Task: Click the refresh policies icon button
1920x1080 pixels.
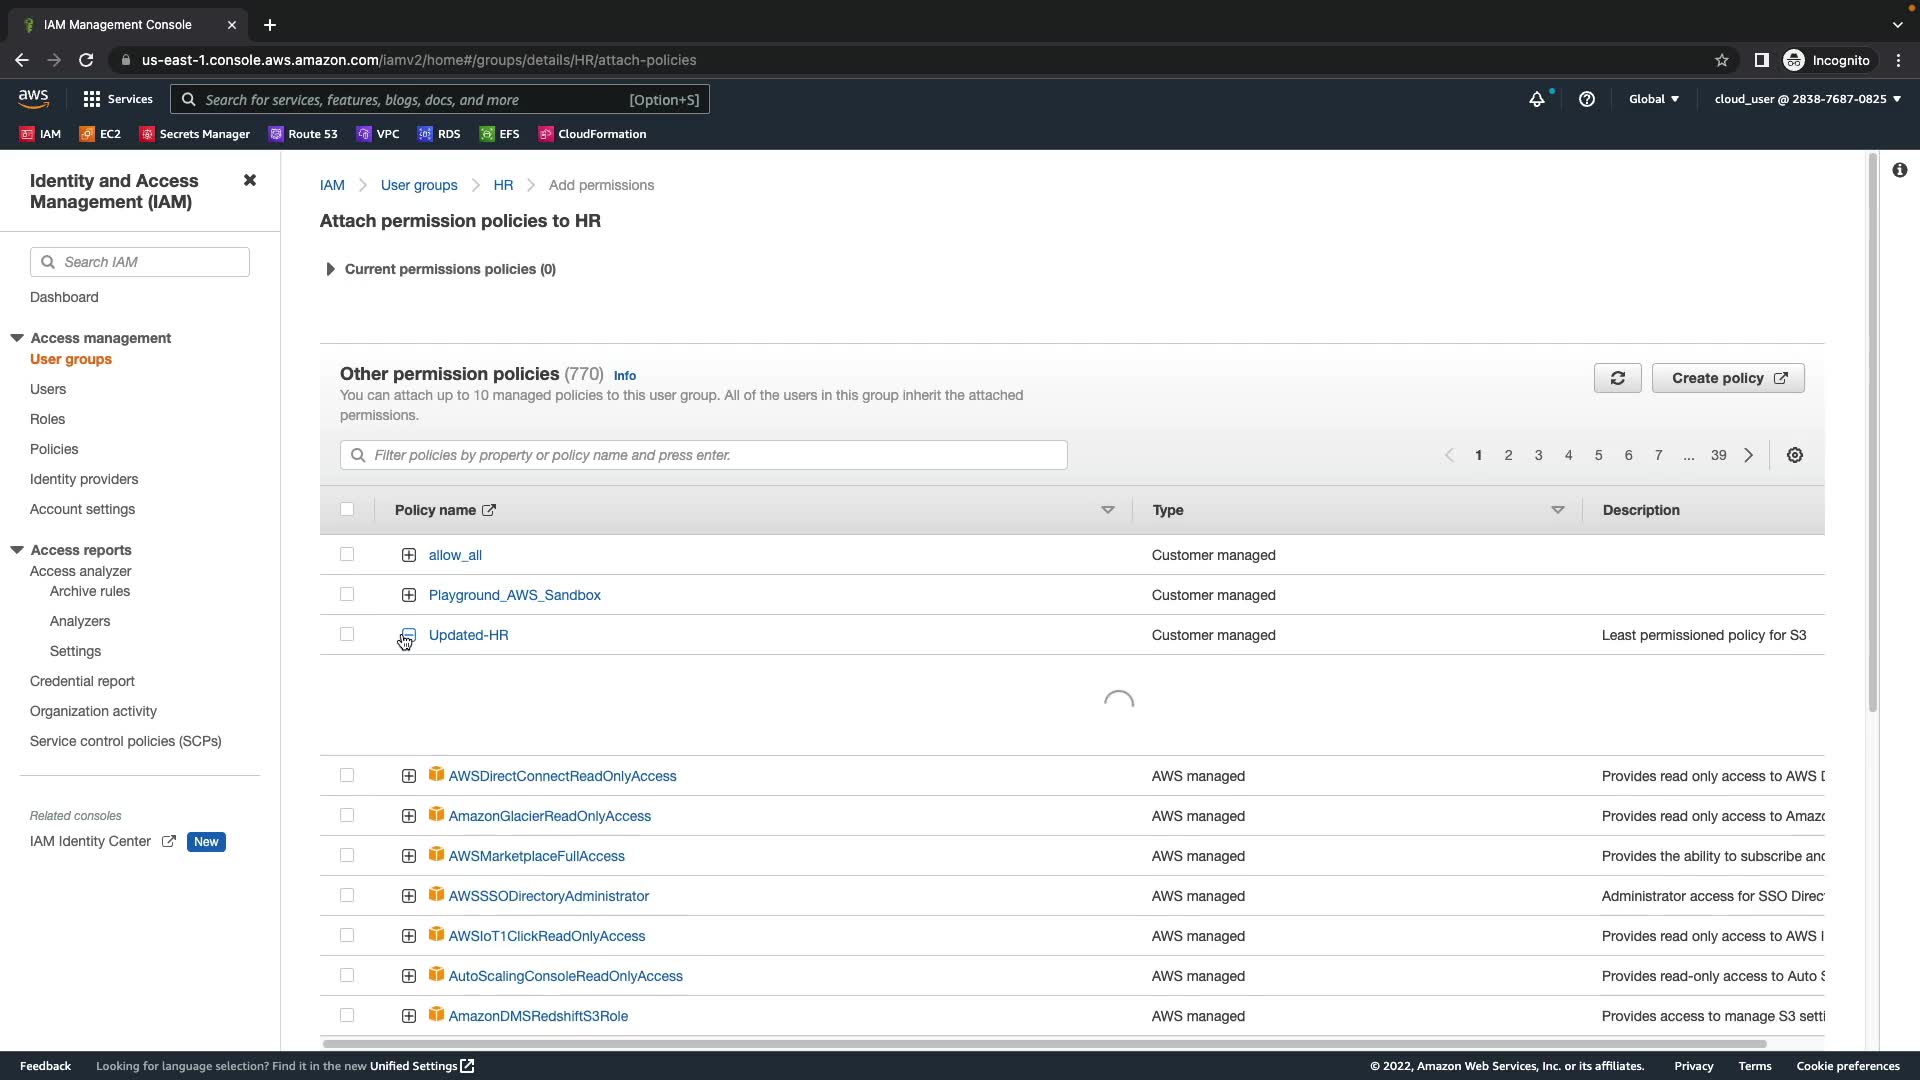Action: click(x=1617, y=378)
